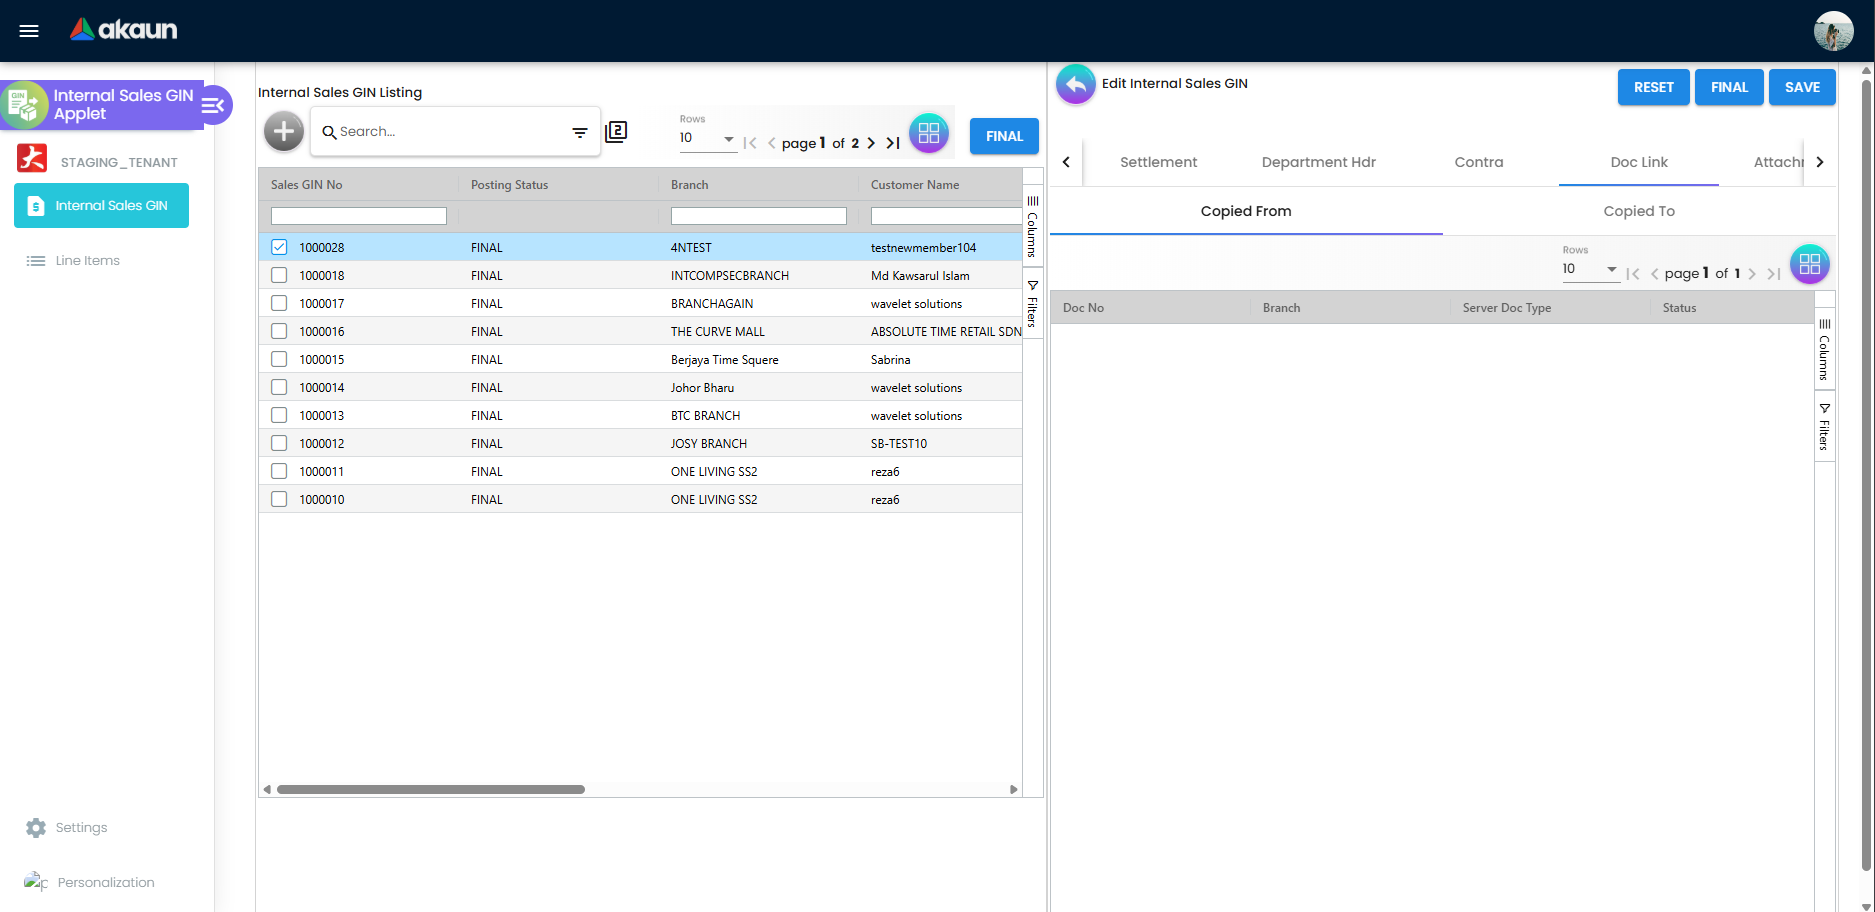
Task: Click the RESET button
Action: point(1654,87)
